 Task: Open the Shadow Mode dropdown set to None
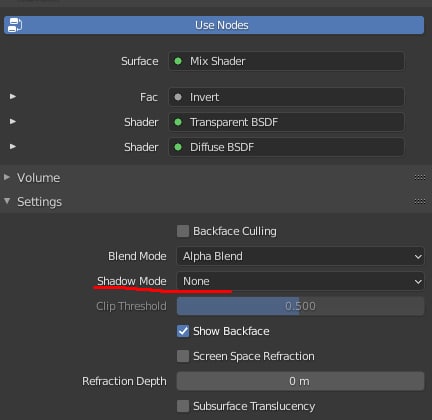[x=300, y=281]
